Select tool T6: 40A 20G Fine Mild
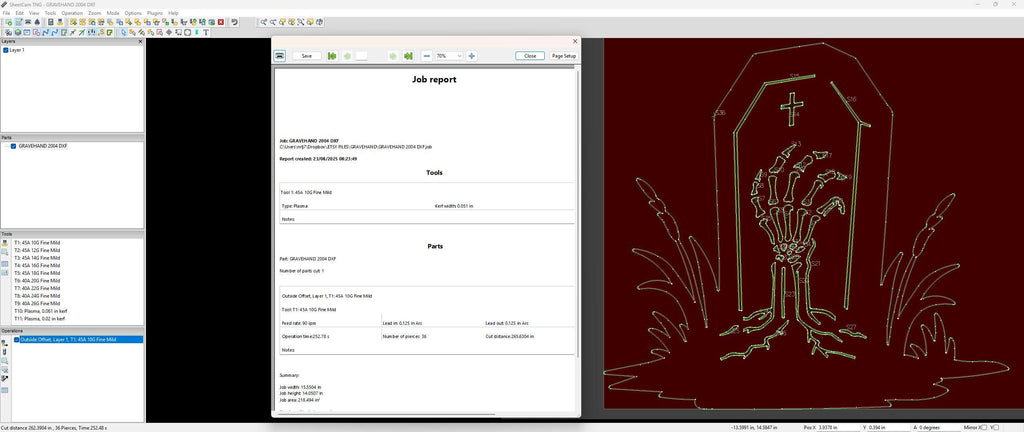 point(37,281)
